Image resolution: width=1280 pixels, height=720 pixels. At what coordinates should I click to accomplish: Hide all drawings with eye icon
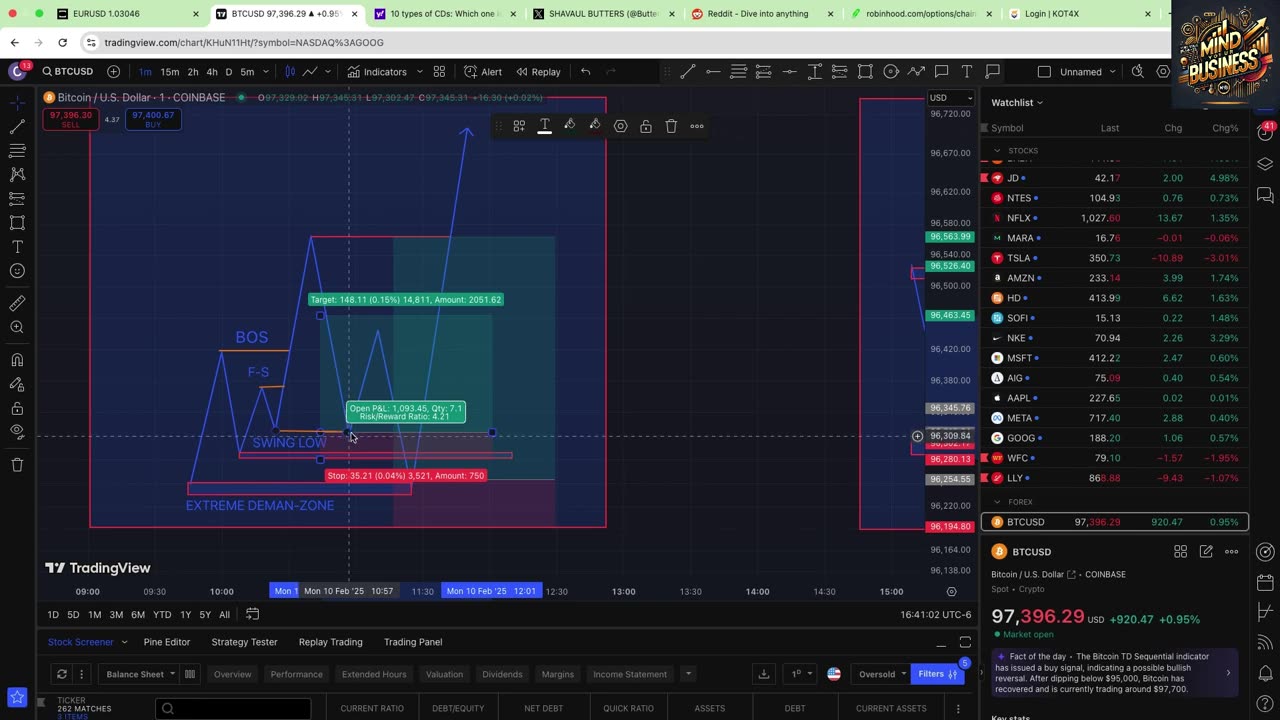tap(17, 432)
